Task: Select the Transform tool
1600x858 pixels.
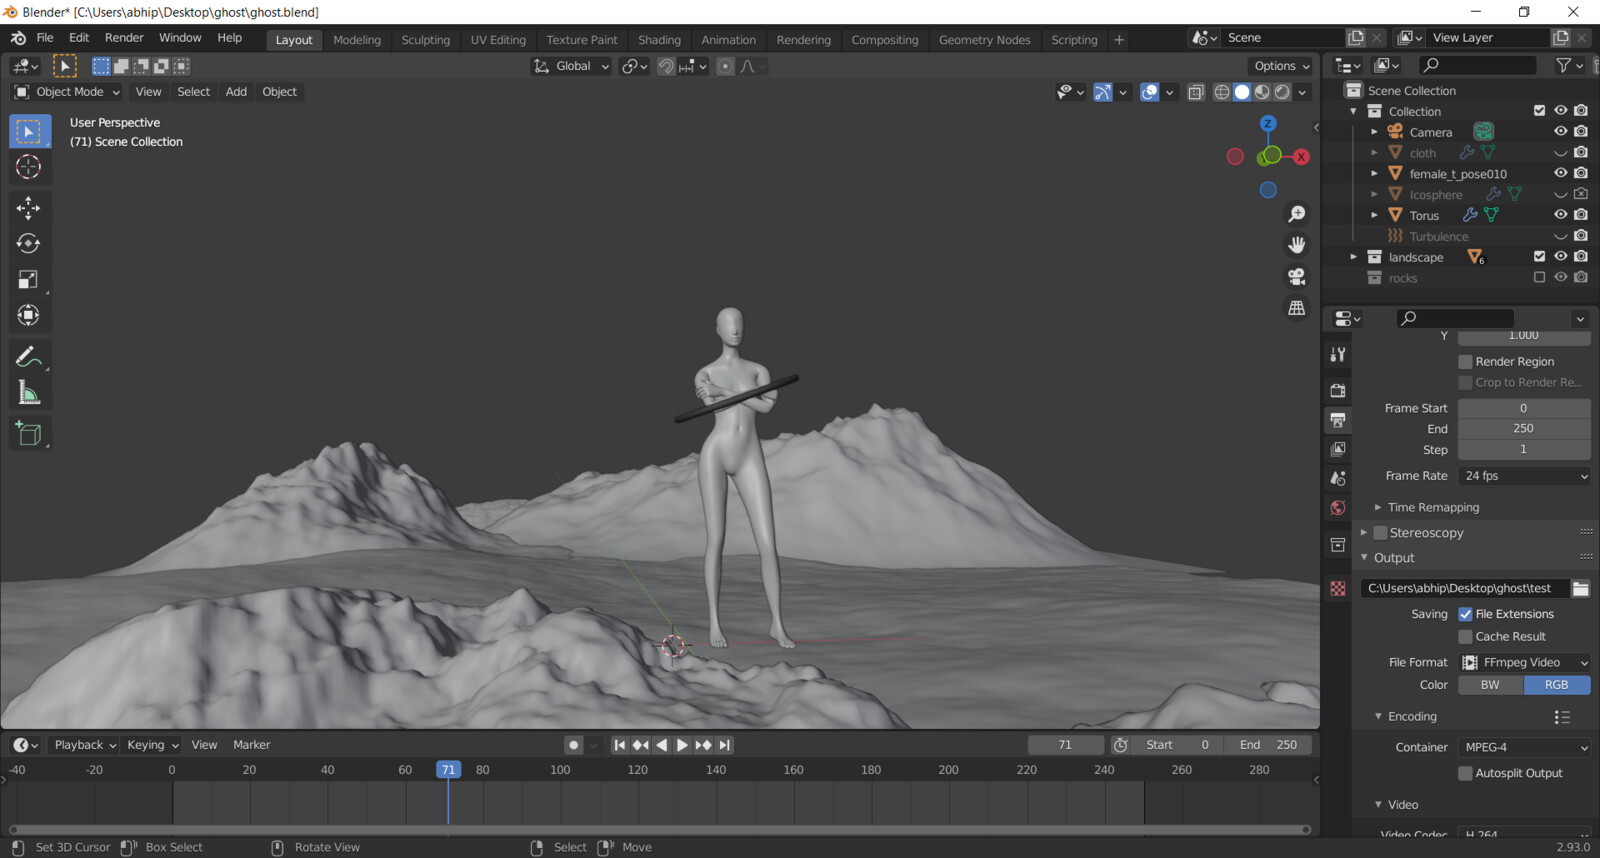Action: click(29, 316)
